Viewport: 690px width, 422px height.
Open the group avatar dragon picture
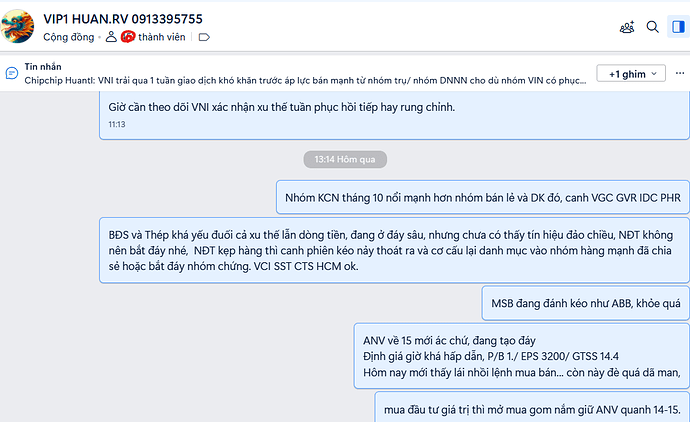click(17, 26)
